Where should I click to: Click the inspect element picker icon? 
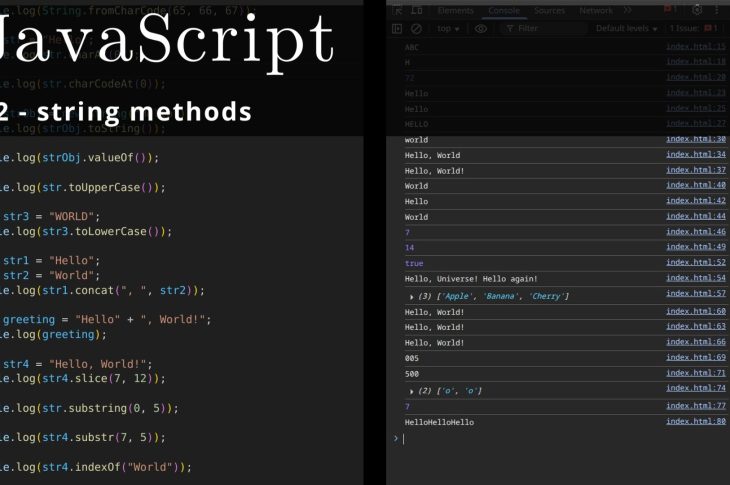coord(397,10)
